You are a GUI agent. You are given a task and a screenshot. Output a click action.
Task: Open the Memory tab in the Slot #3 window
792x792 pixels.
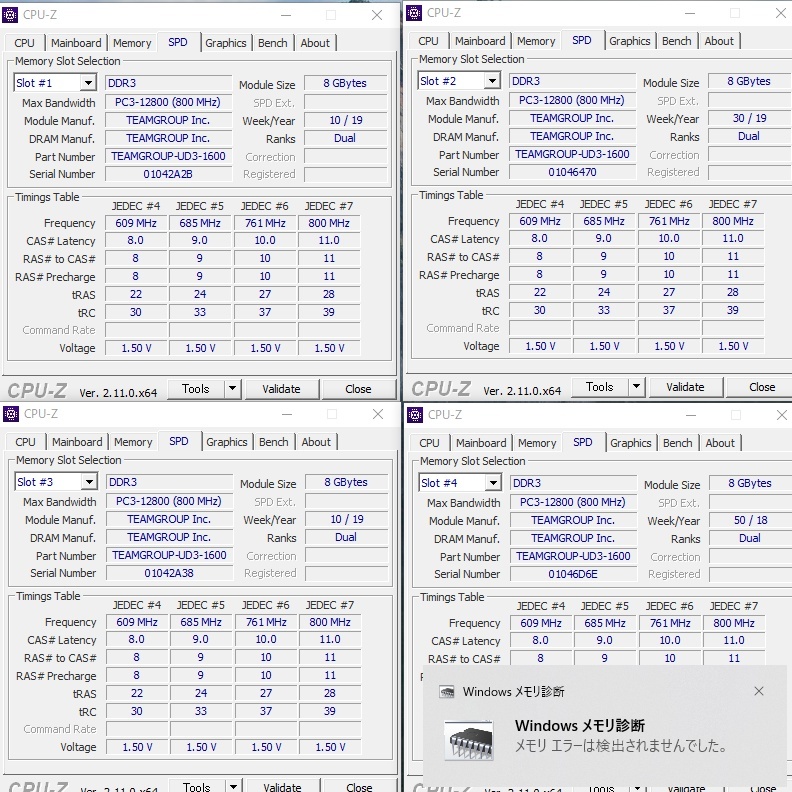coord(133,442)
